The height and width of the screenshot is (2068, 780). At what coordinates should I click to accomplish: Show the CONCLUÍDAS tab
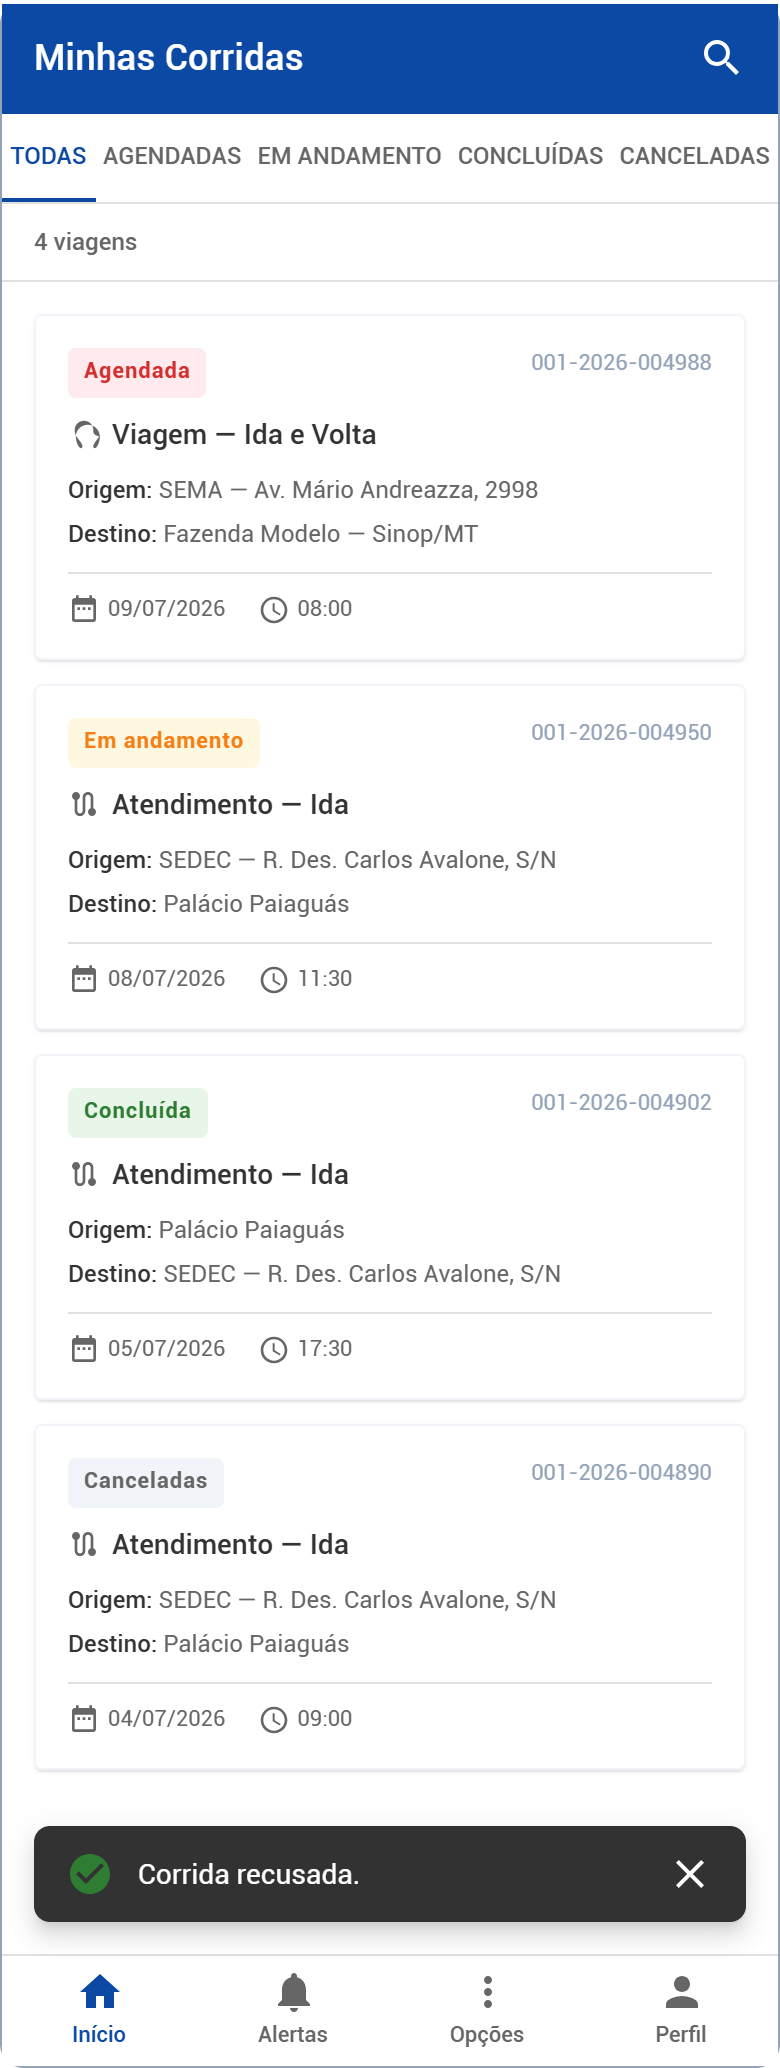[530, 156]
